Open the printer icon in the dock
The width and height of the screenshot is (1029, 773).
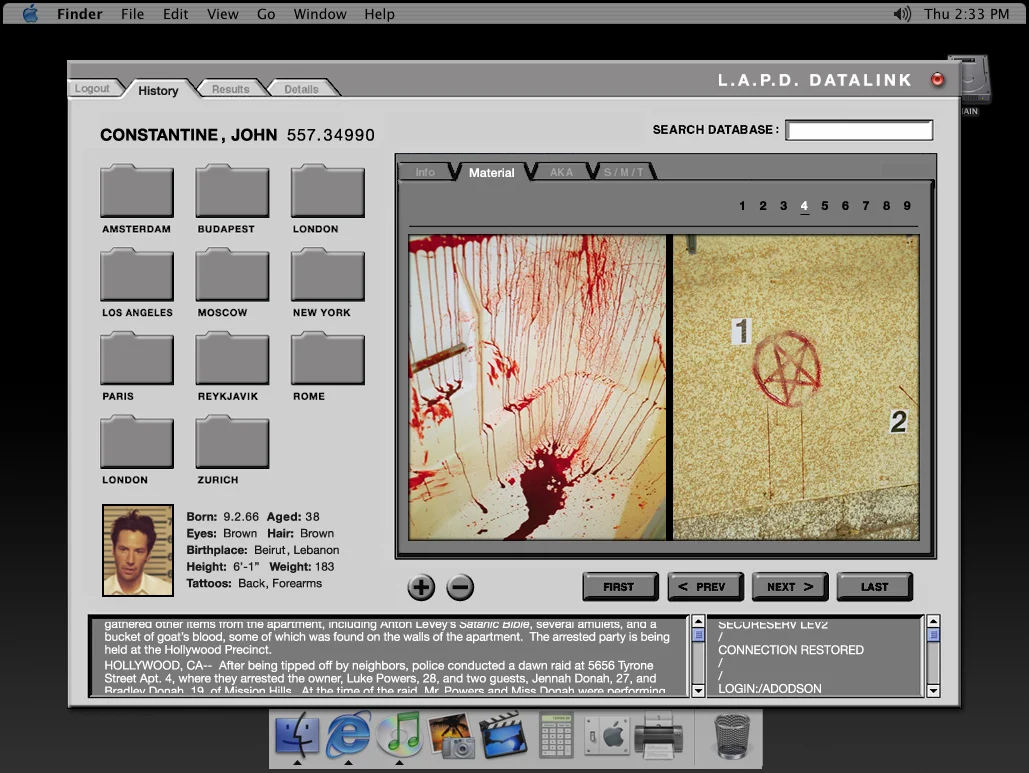coord(658,736)
